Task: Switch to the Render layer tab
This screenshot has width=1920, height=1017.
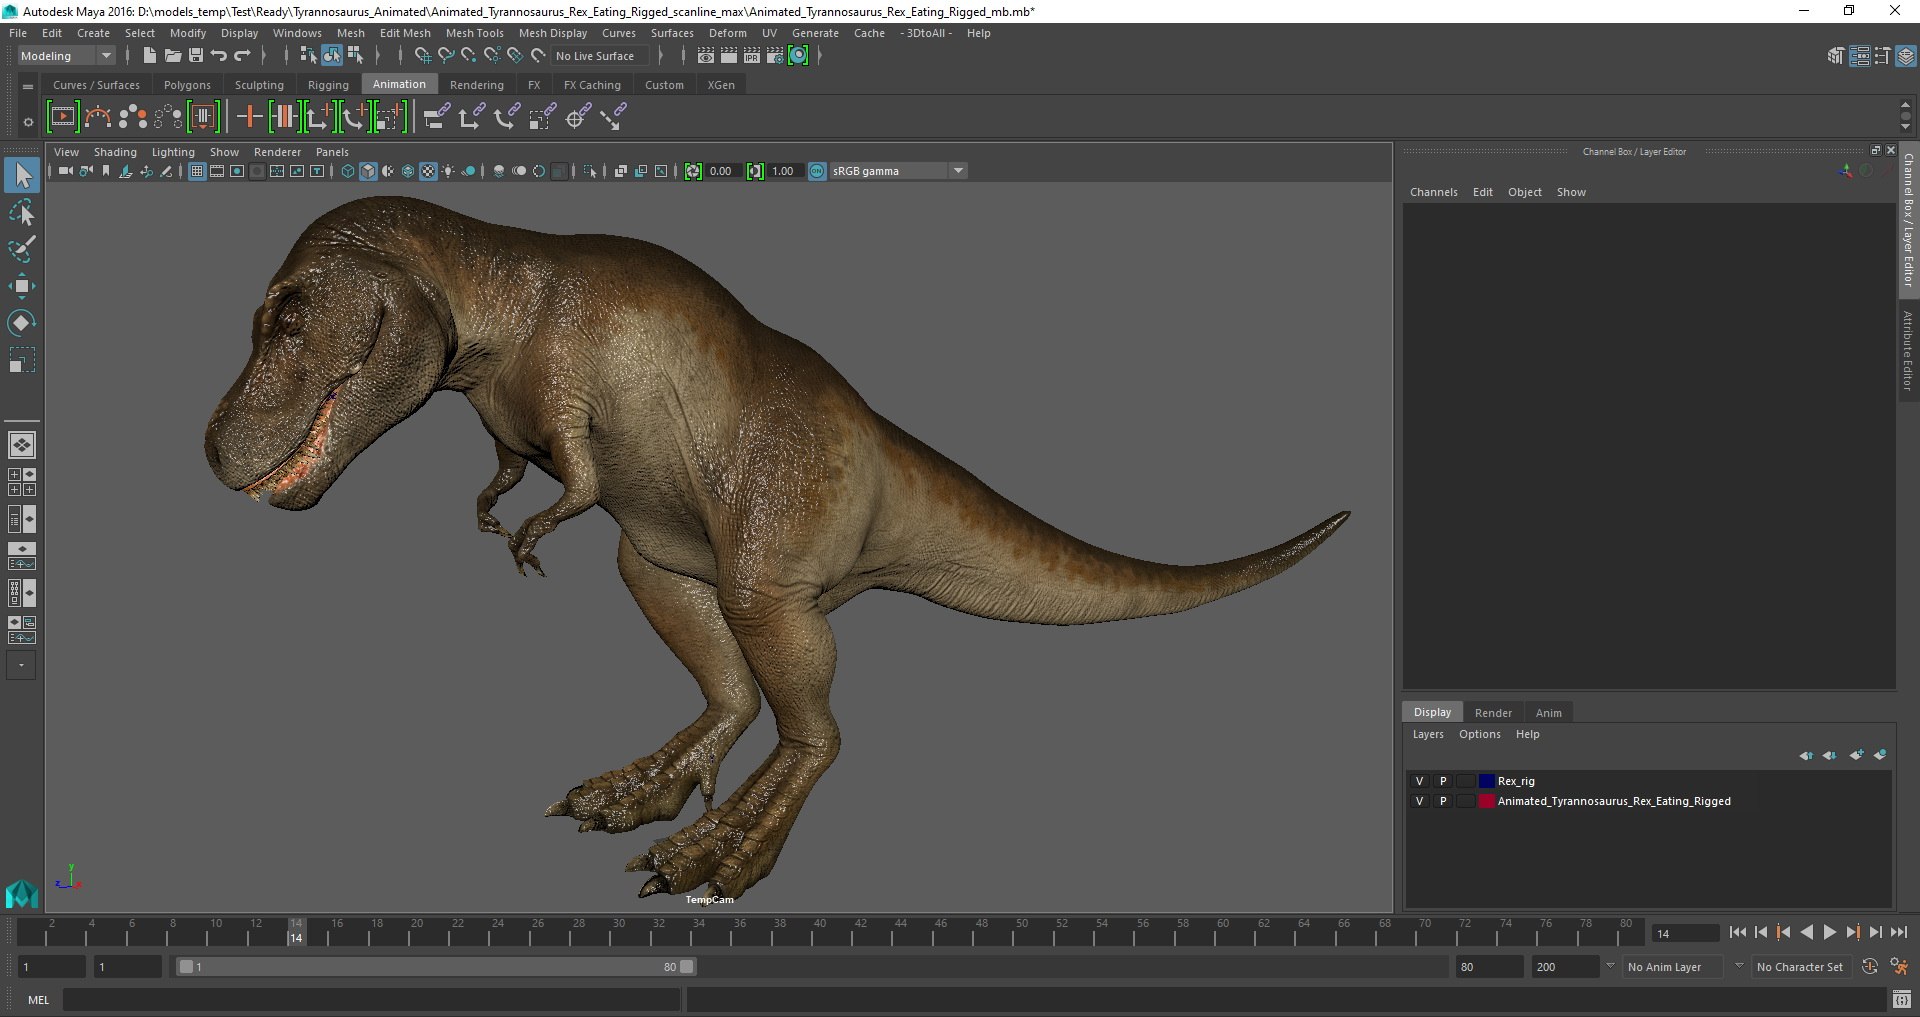Action: point(1493,713)
